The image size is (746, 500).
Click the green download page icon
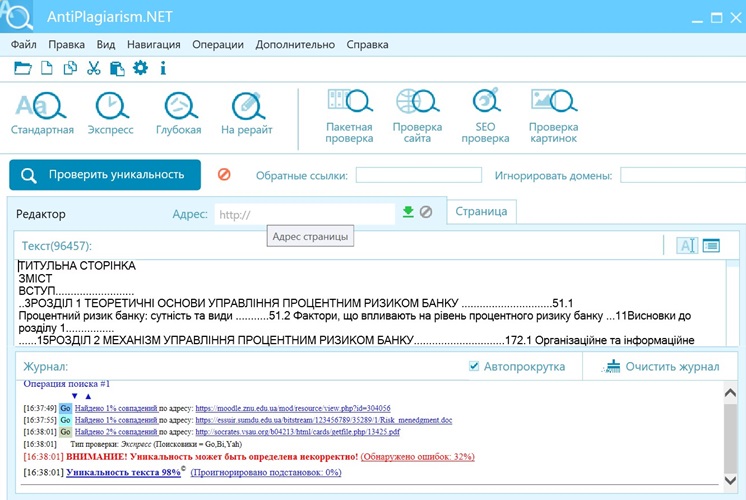click(x=408, y=212)
